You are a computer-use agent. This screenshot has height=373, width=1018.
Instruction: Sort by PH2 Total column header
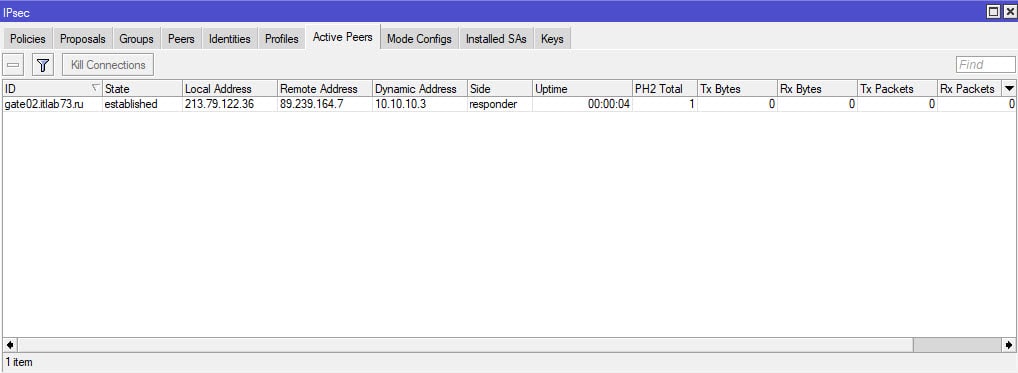(665, 88)
